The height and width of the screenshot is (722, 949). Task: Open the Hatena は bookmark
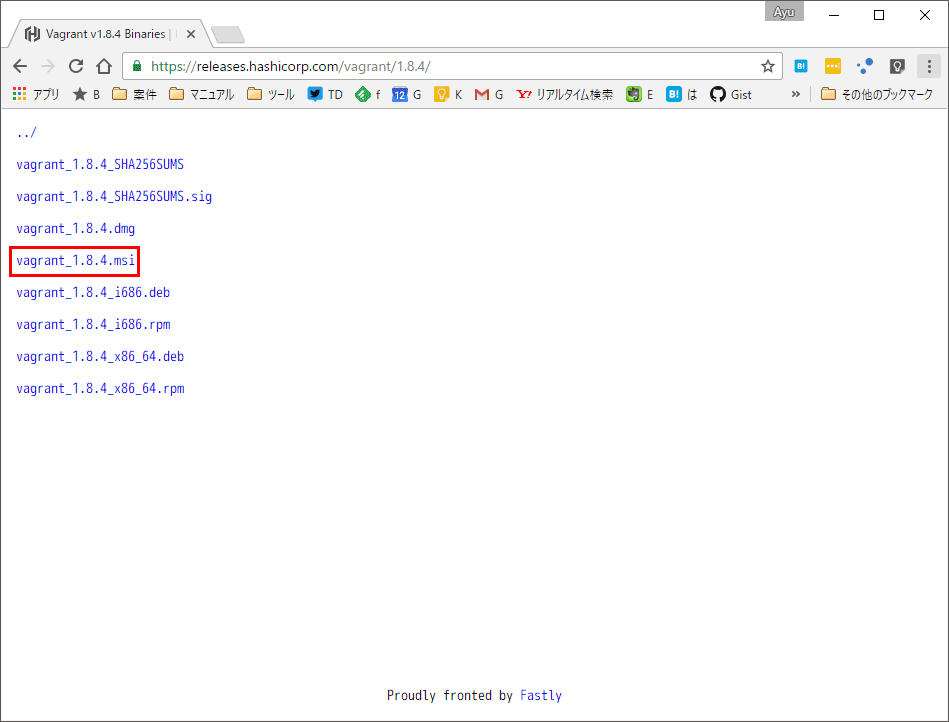tap(681, 94)
